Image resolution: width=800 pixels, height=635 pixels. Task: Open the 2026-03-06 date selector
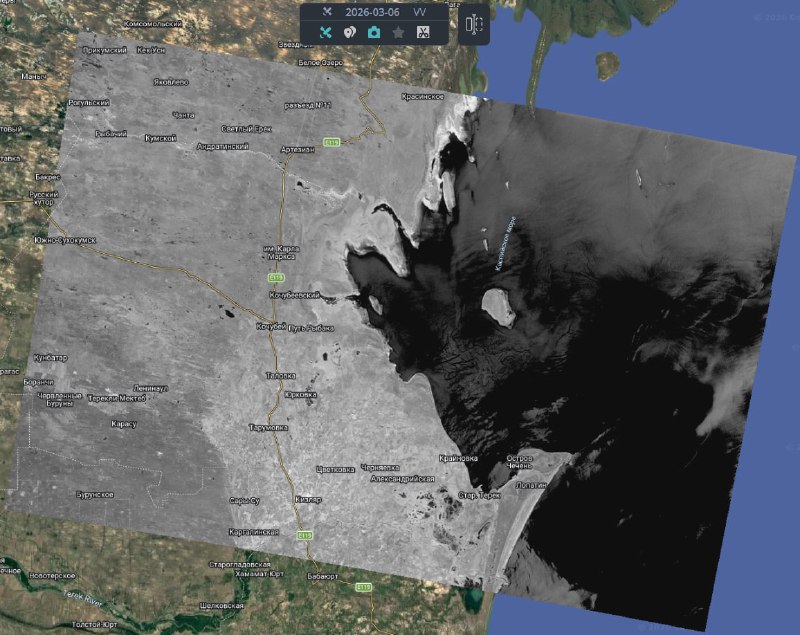click(x=371, y=11)
